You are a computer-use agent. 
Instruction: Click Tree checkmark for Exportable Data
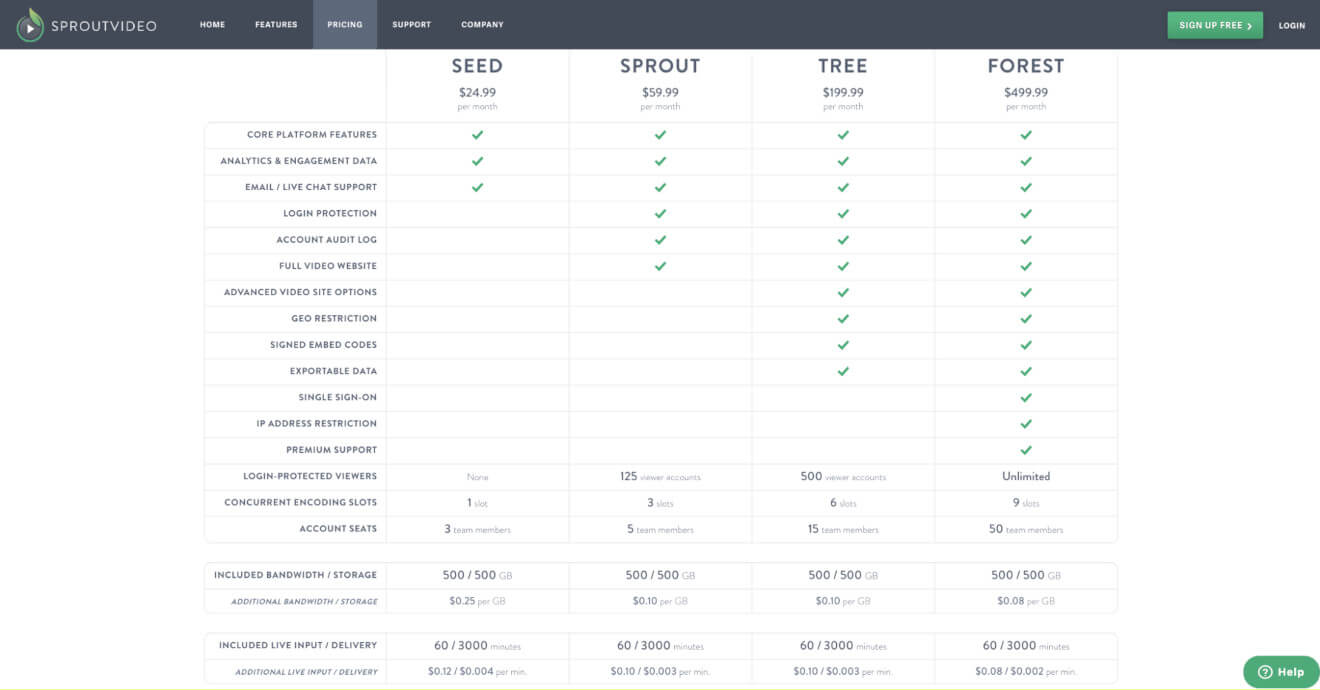(x=843, y=371)
